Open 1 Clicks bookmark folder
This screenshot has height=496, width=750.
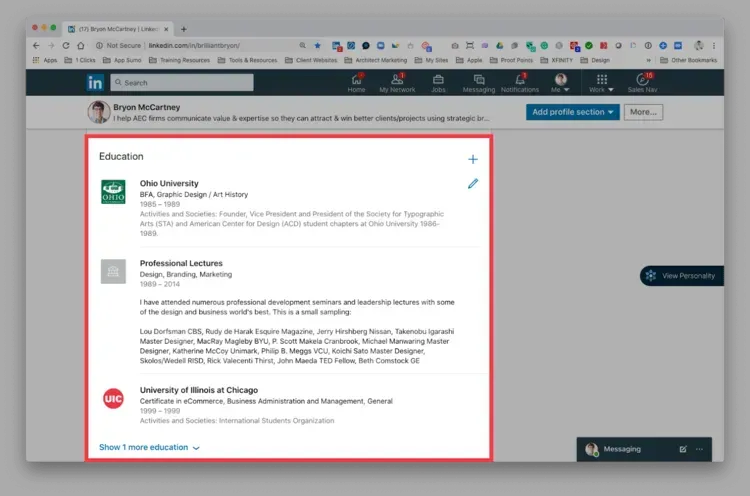coord(80,60)
